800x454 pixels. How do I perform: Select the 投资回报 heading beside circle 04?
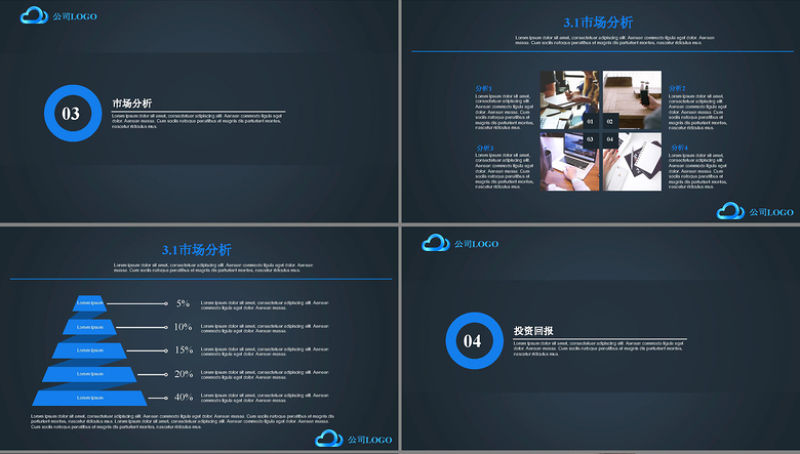tap(533, 331)
